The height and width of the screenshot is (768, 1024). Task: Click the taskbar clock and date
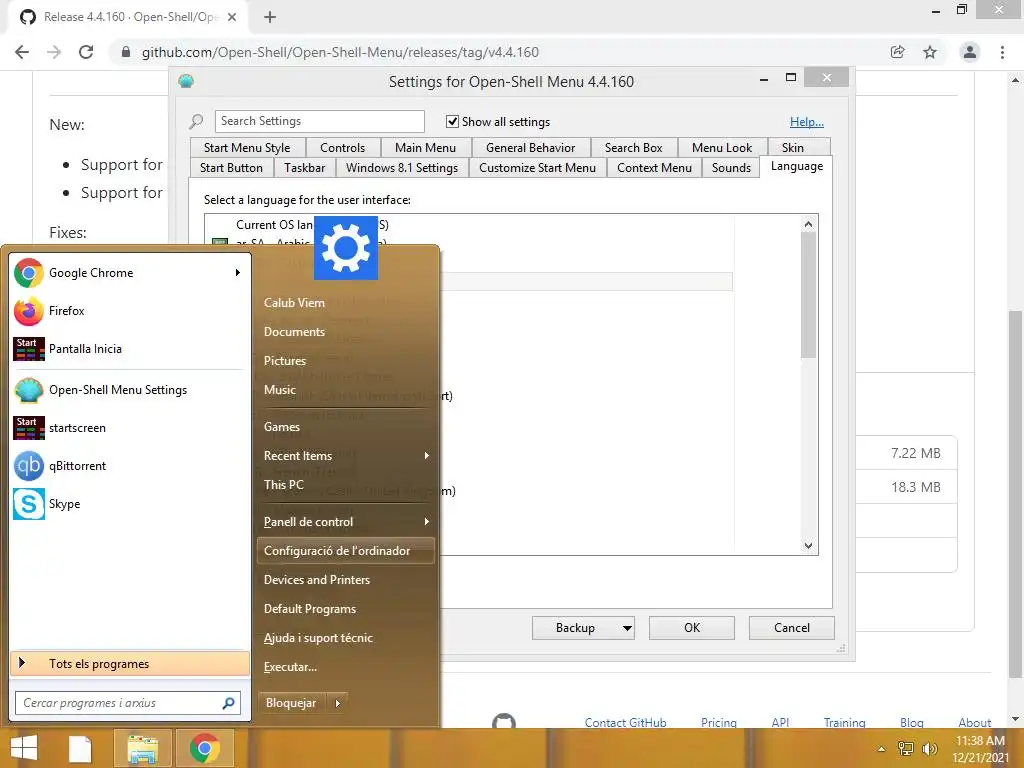980,749
